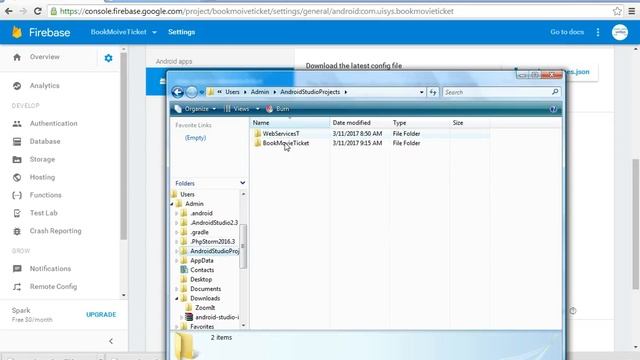This screenshot has height=360, width=640.
Task: Collapse the Admin tree node
Action: click(172, 204)
